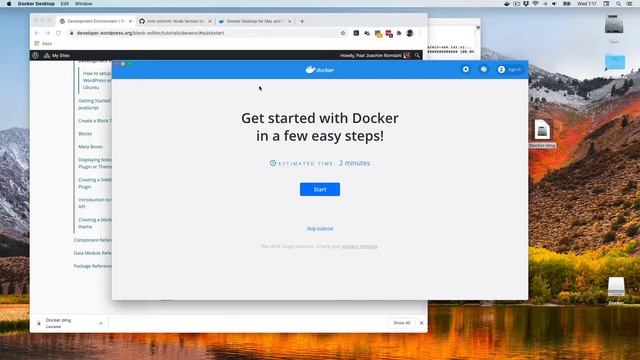640x360 pixels.
Task: Click the browser forward arrow
Action: click(x=48, y=33)
